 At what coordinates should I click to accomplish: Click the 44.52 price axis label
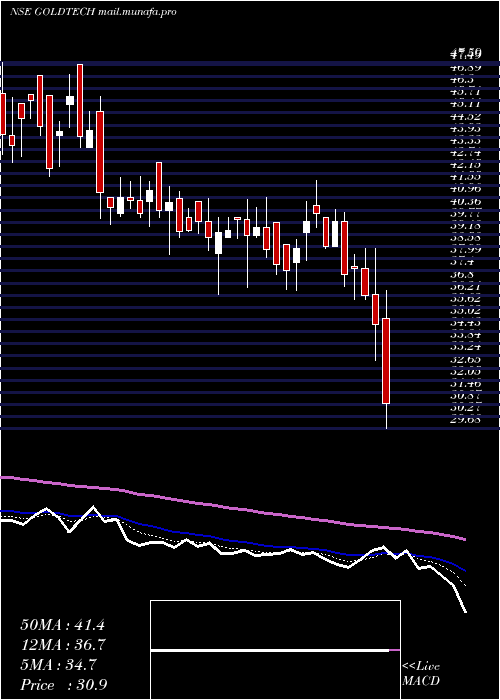point(465,117)
